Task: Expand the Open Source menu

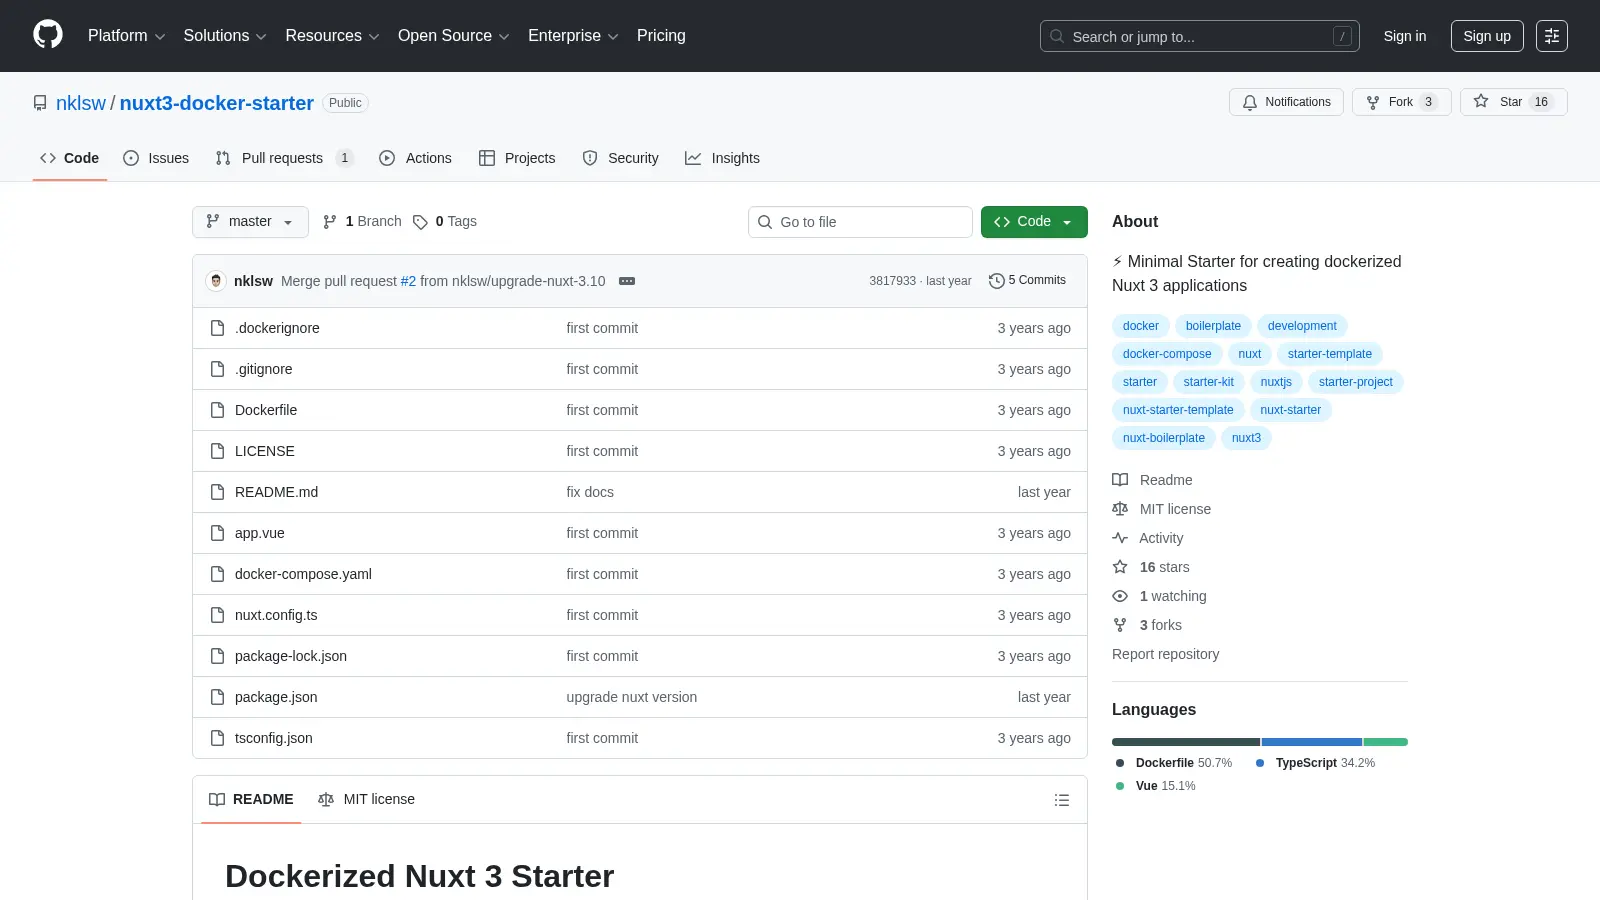Action: tap(454, 36)
